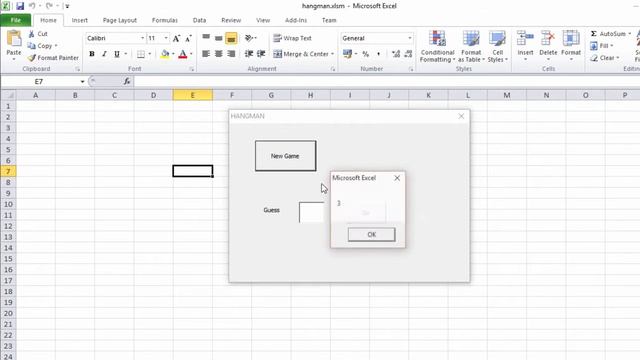The image size is (640, 360).
Task: Click Increase Indent icon
Action: click(261, 54)
